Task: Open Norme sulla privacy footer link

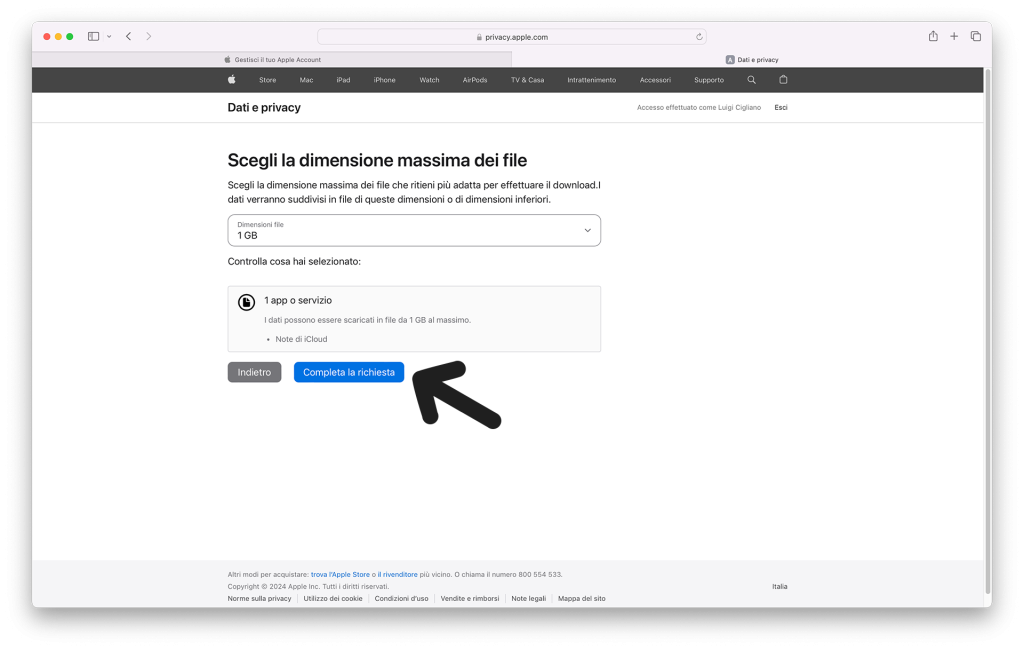Action: (x=259, y=598)
